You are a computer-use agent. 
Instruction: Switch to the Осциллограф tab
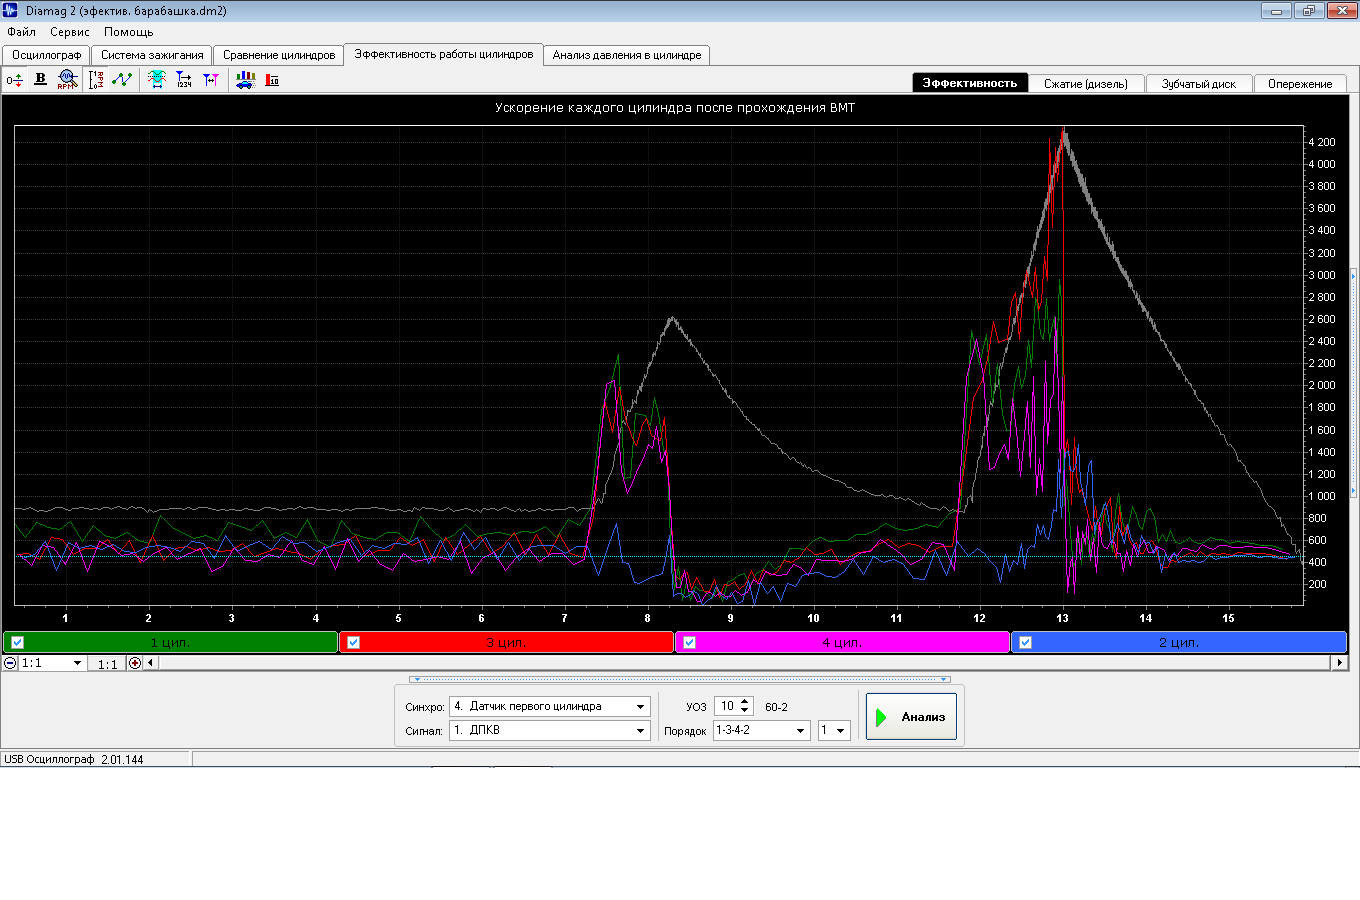coord(46,55)
